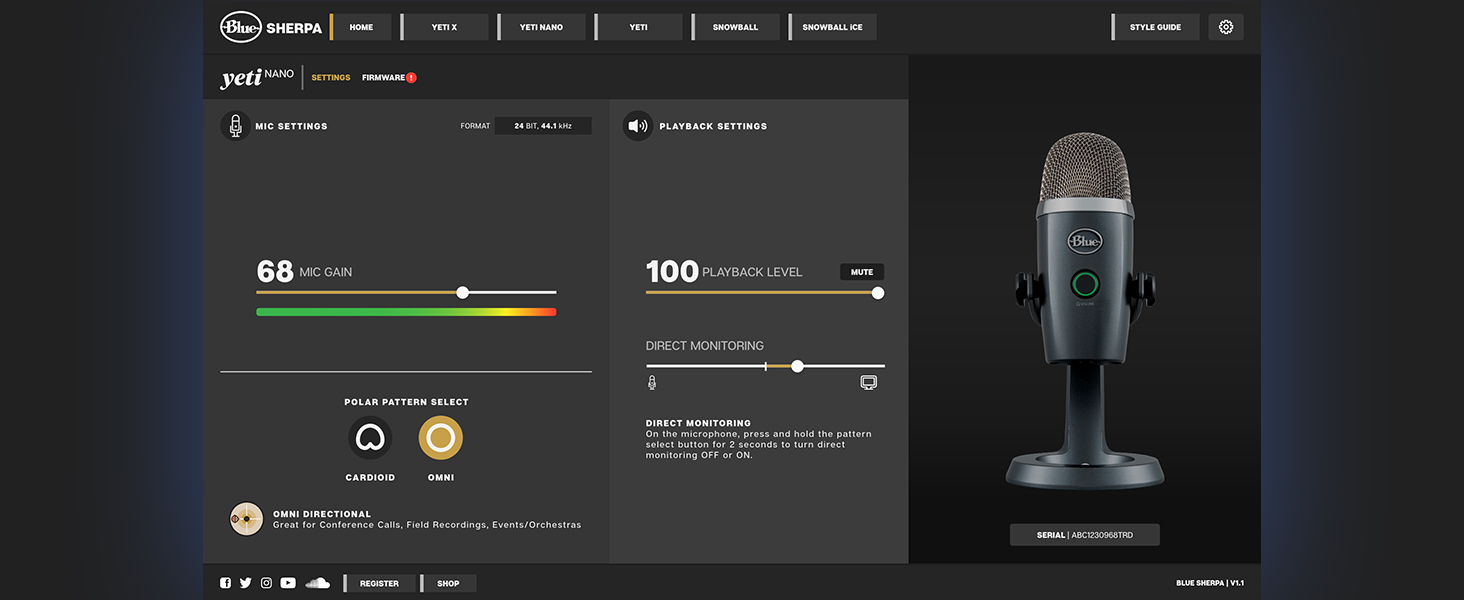Viewport: 1464px width, 600px height.
Task: Click the Register button
Action: point(380,583)
